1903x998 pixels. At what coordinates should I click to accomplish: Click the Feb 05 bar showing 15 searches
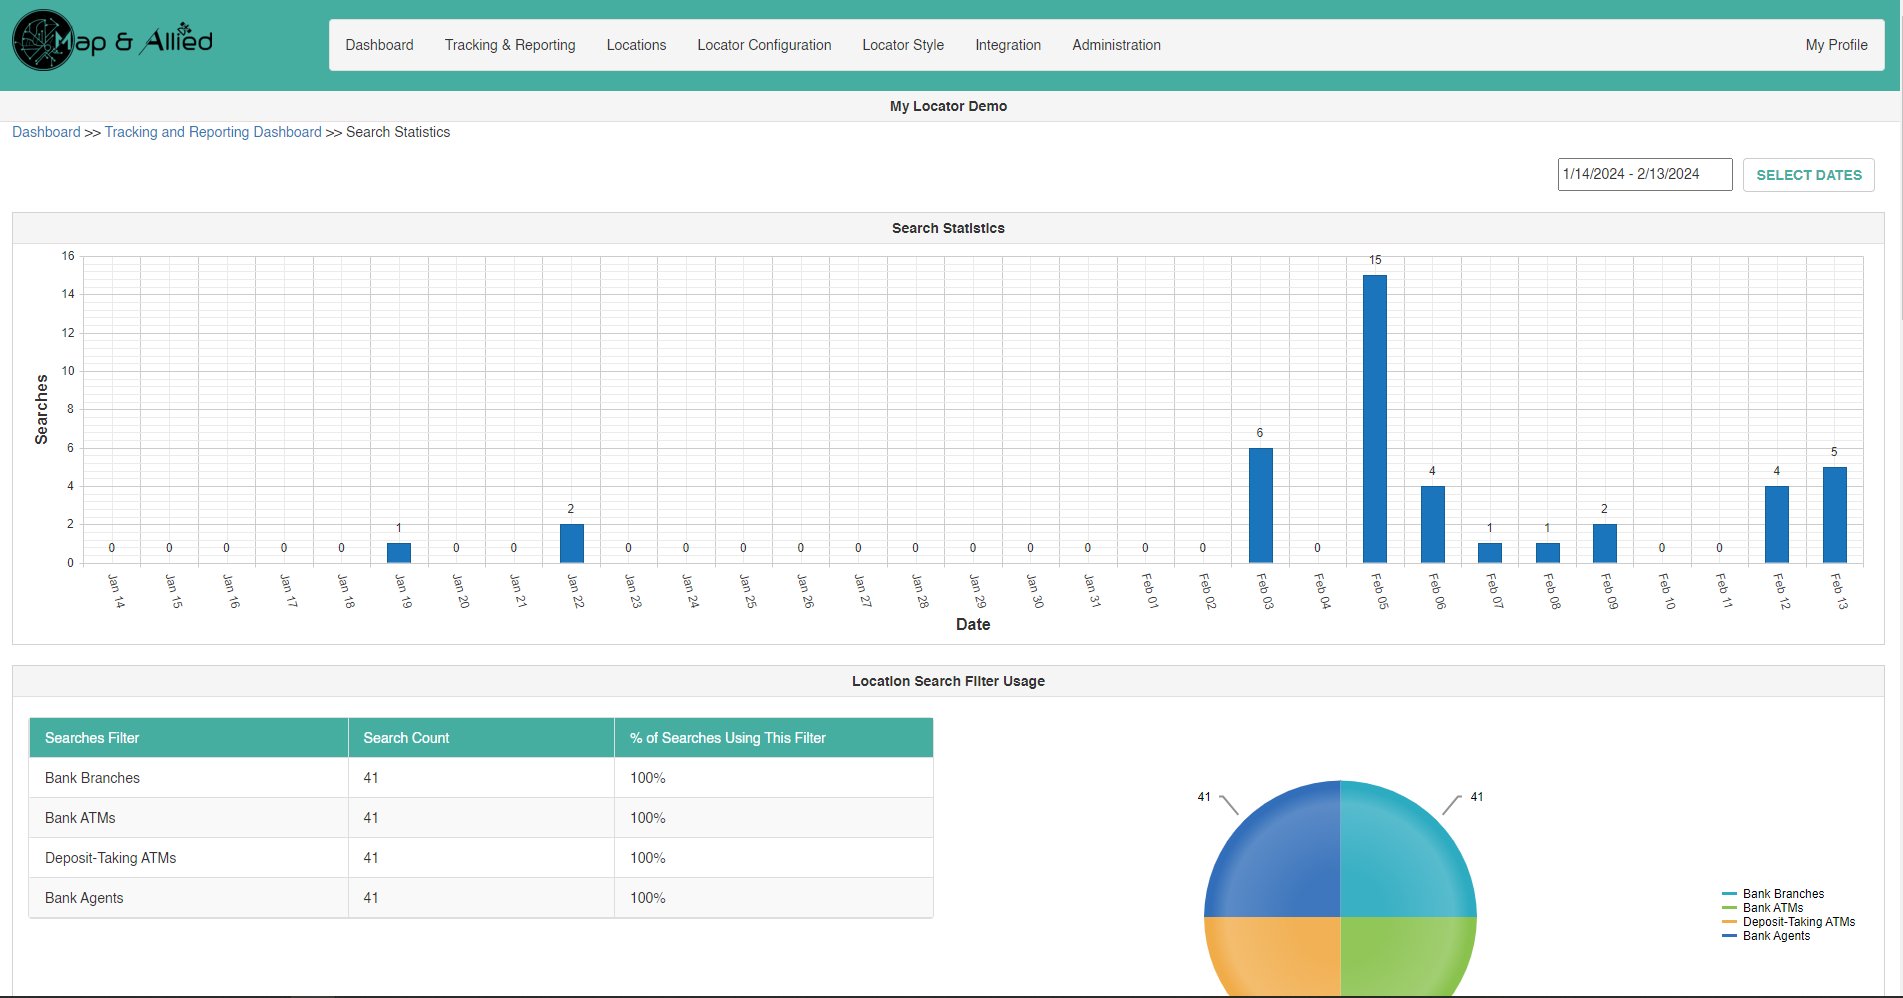(1375, 419)
